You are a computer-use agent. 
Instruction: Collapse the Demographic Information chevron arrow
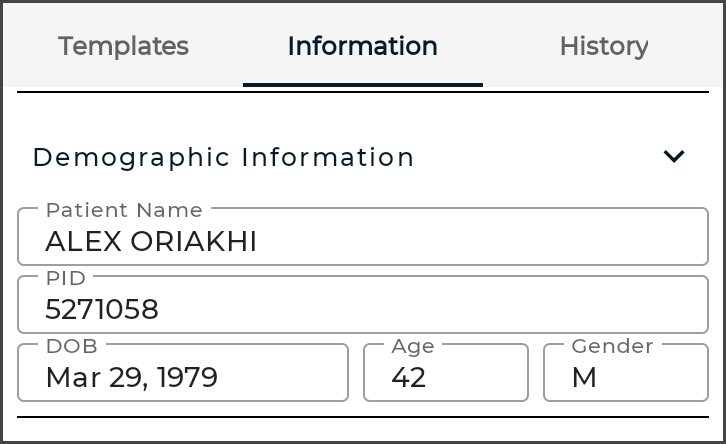click(x=674, y=156)
